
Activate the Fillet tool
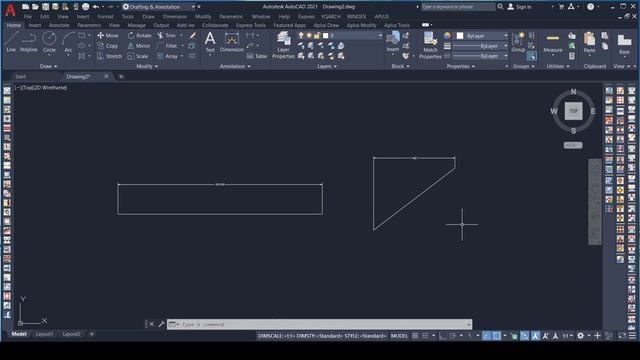[x=167, y=46]
